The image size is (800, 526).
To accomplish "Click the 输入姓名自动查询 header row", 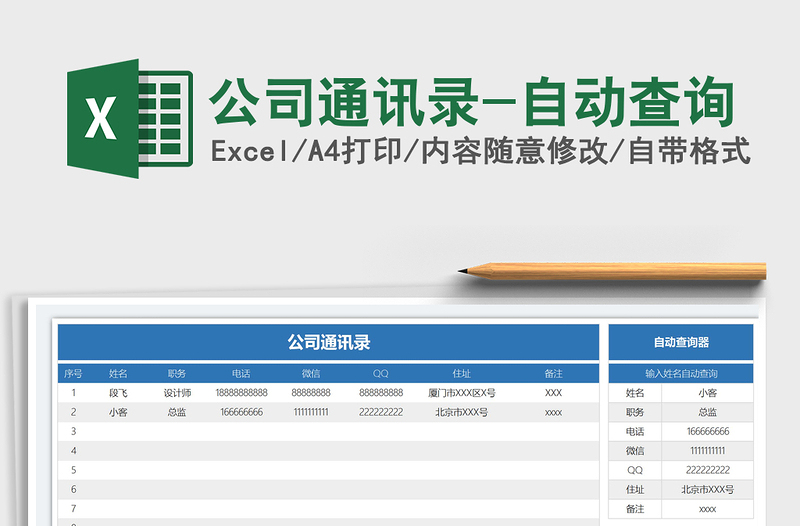I will pyautogui.click(x=681, y=373).
